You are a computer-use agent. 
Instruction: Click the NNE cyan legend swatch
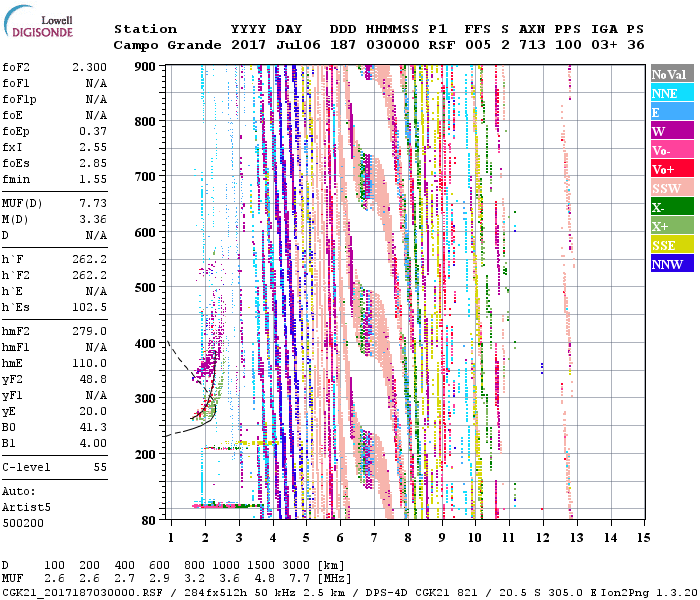point(670,93)
